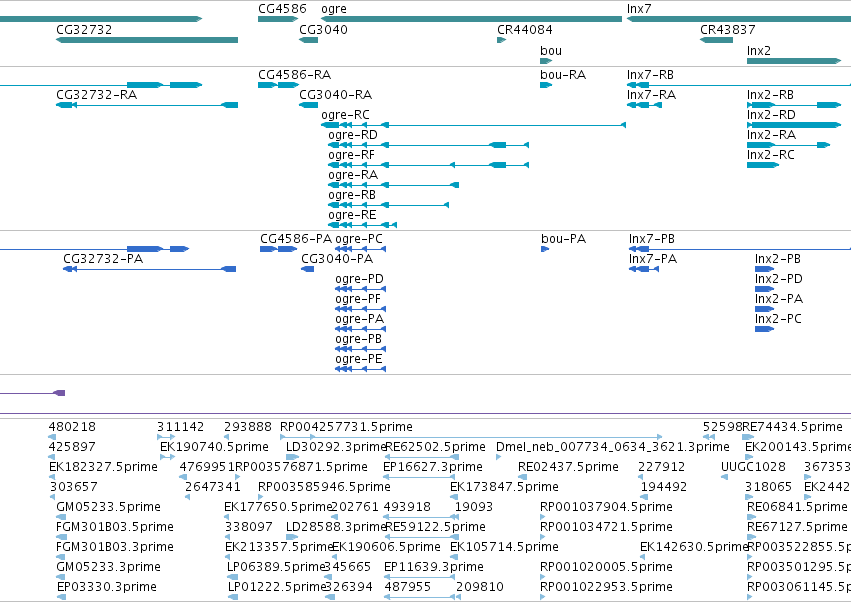This screenshot has height=602, width=851.
Task: Click the CG4586-RA transcript
Action: (278, 85)
